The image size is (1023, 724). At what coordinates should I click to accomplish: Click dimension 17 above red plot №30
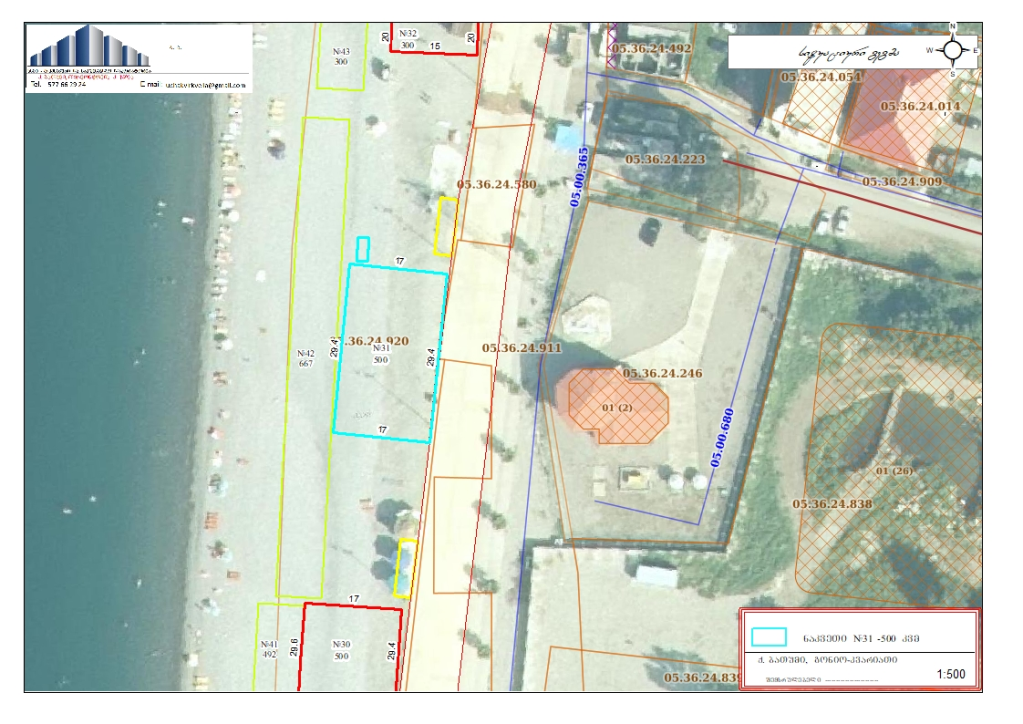[354, 598]
